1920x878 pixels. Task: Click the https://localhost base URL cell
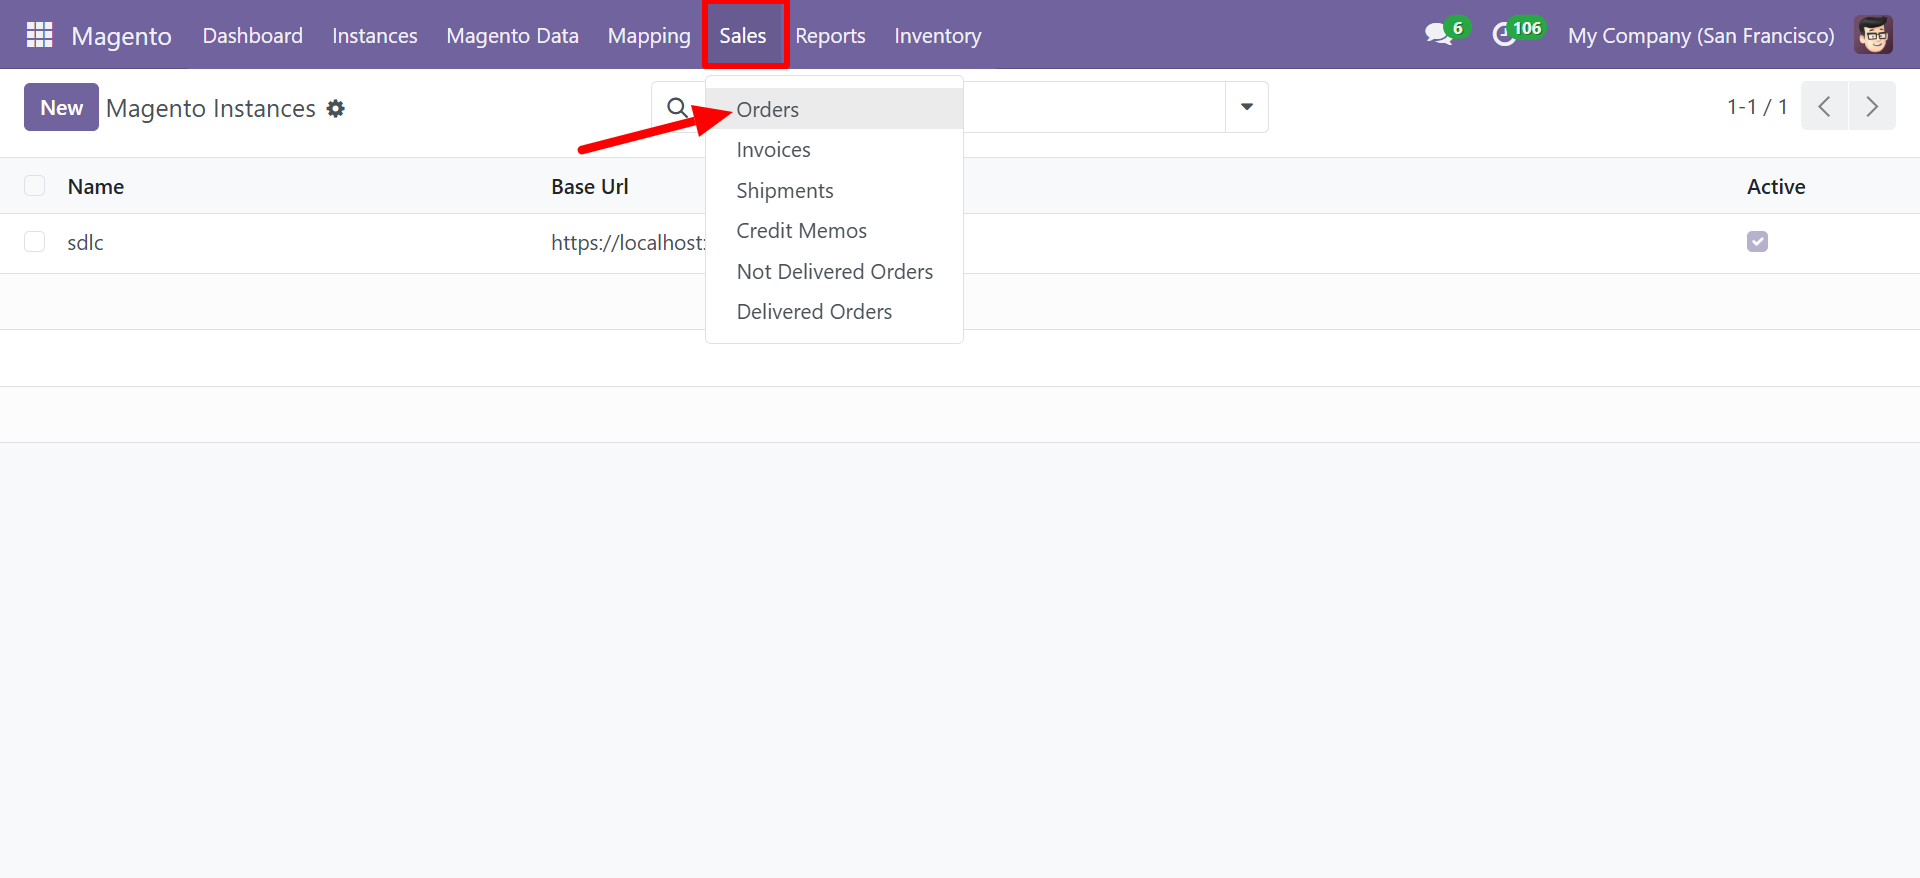628,242
